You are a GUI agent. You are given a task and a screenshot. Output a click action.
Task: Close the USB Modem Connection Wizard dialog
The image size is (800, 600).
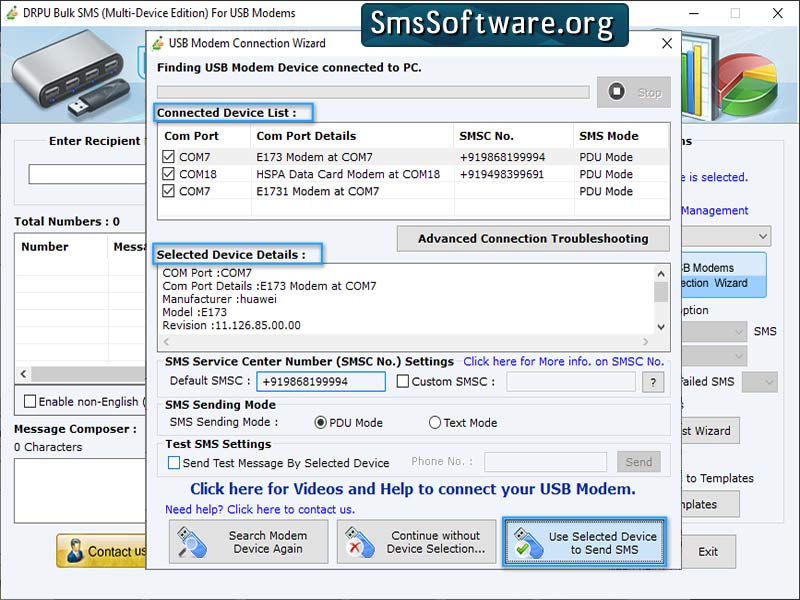pos(667,43)
